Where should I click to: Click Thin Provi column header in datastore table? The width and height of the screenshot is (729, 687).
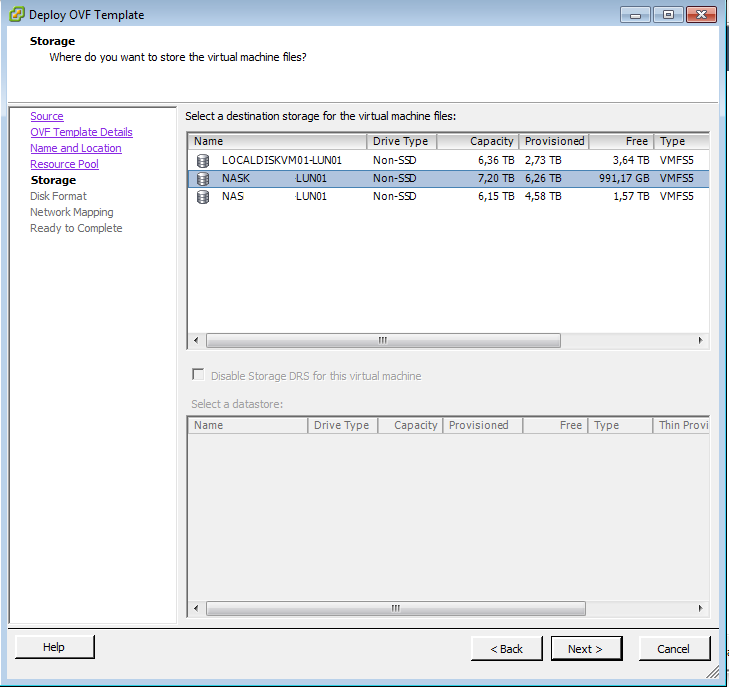click(x=681, y=425)
